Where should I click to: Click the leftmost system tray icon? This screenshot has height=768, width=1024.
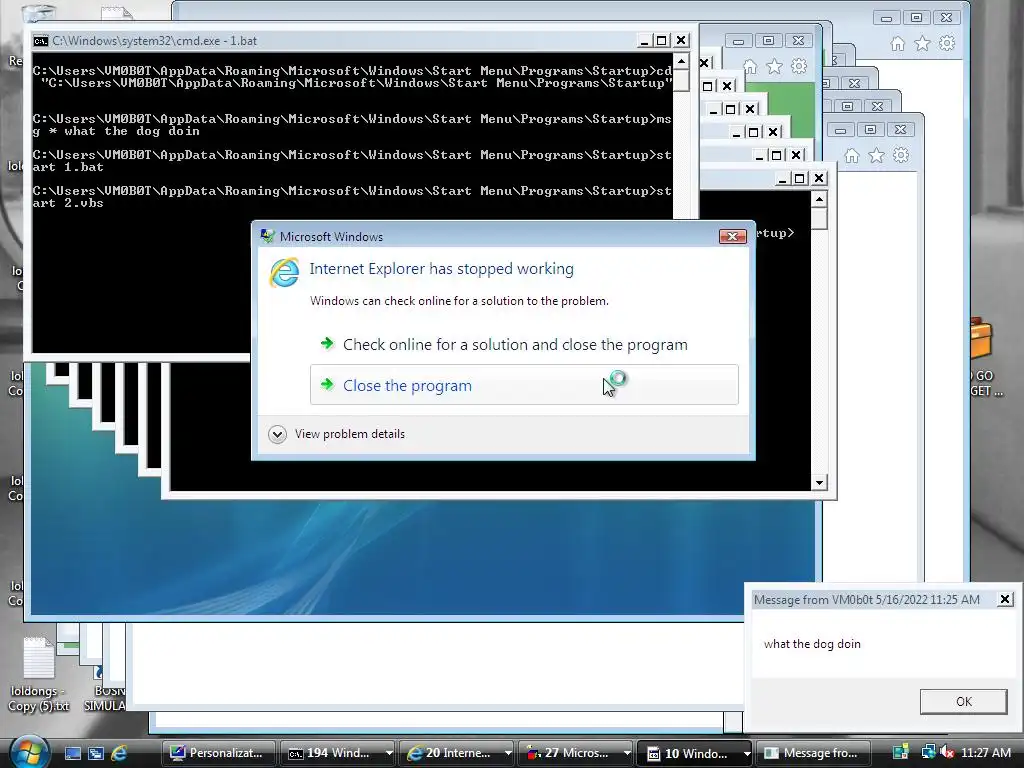point(901,753)
